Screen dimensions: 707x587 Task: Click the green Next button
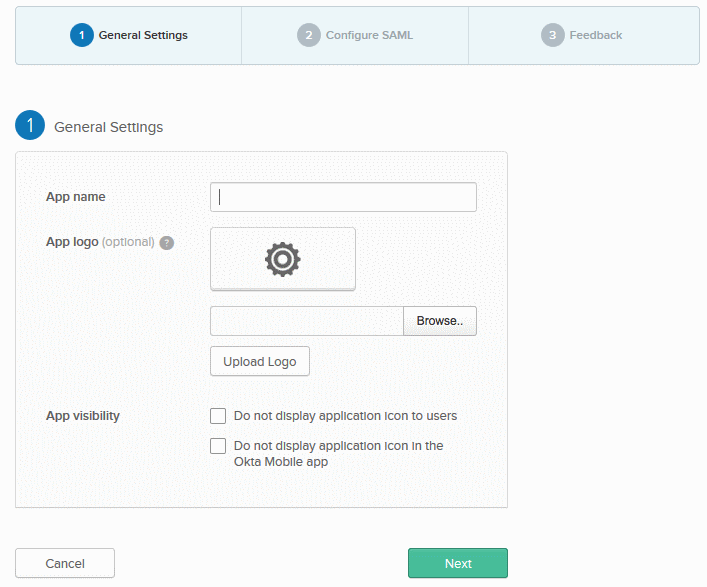pyautogui.click(x=458, y=563)
